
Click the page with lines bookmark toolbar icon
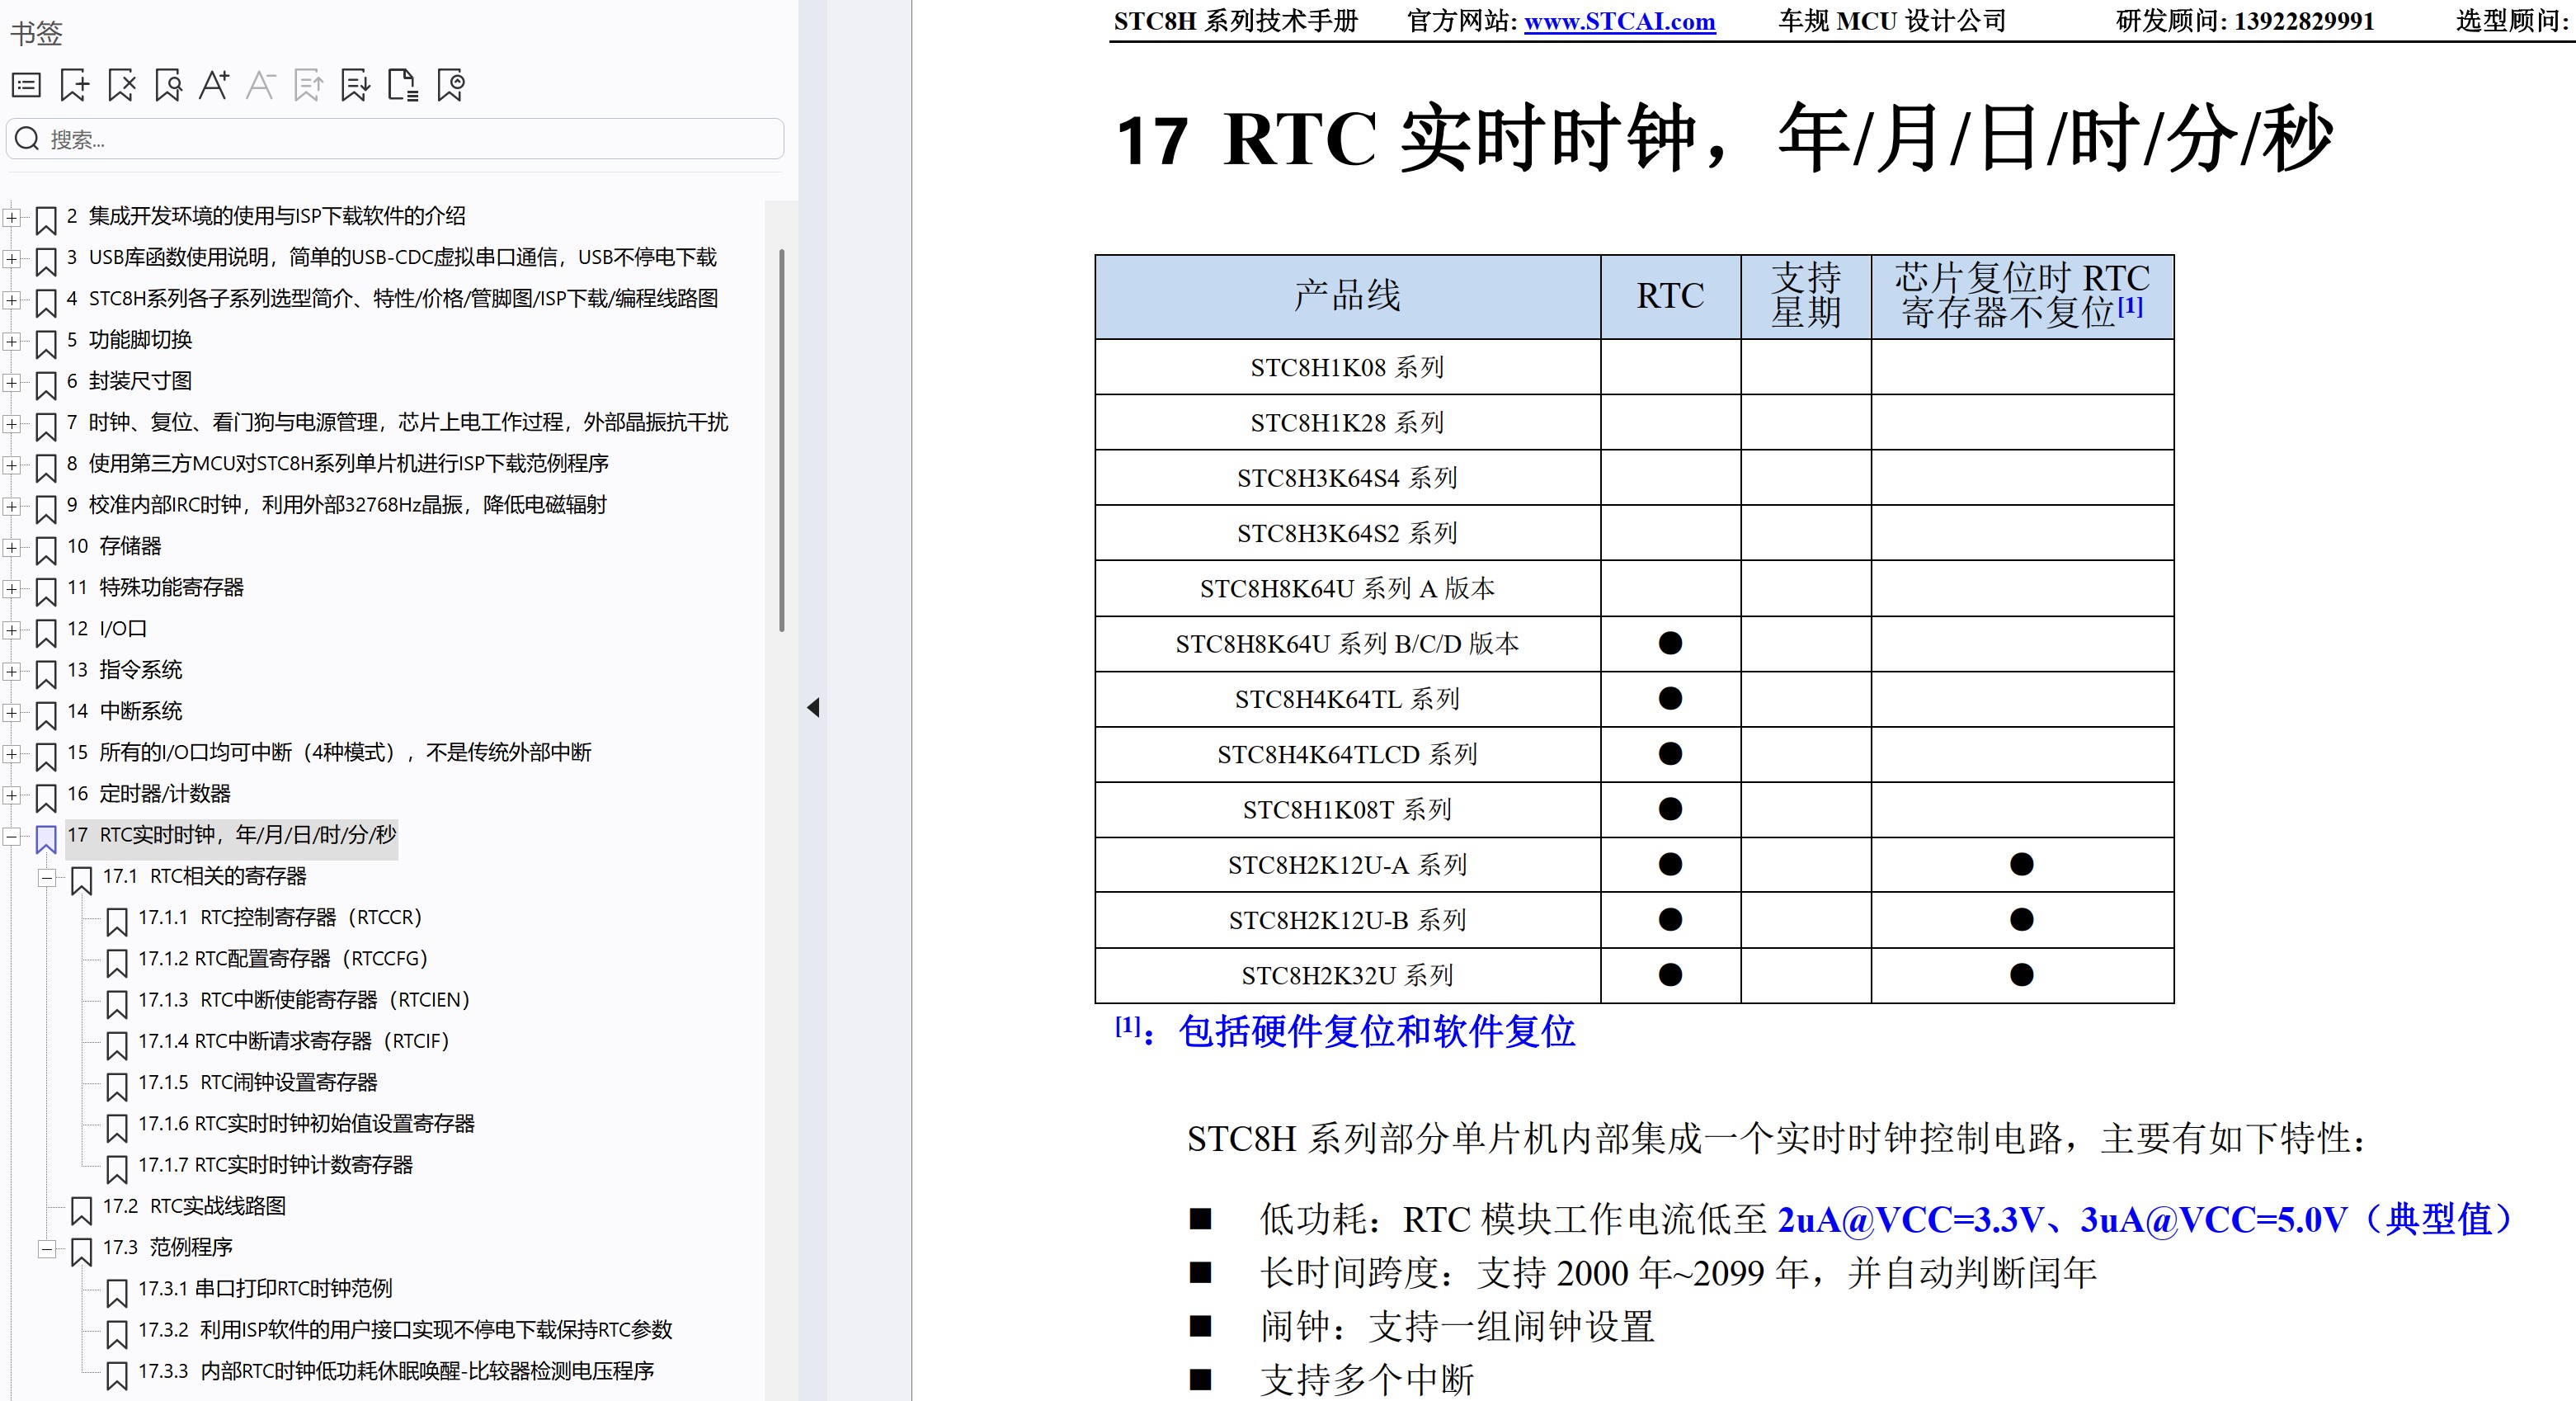coord(403,85)
